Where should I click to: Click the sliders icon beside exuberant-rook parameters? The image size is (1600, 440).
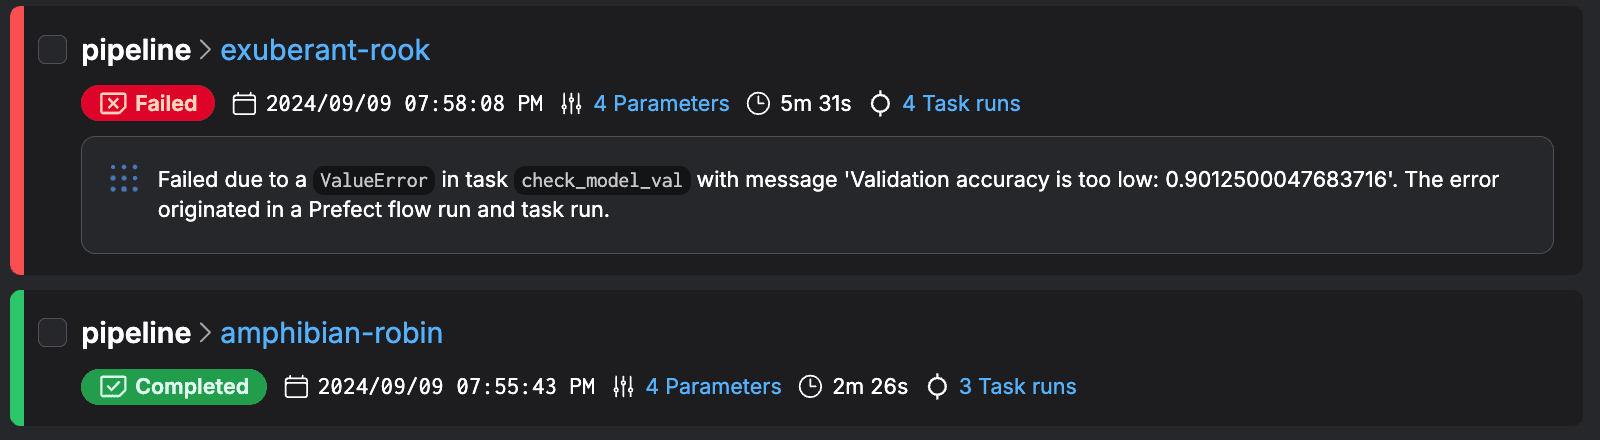coord(571,104)
